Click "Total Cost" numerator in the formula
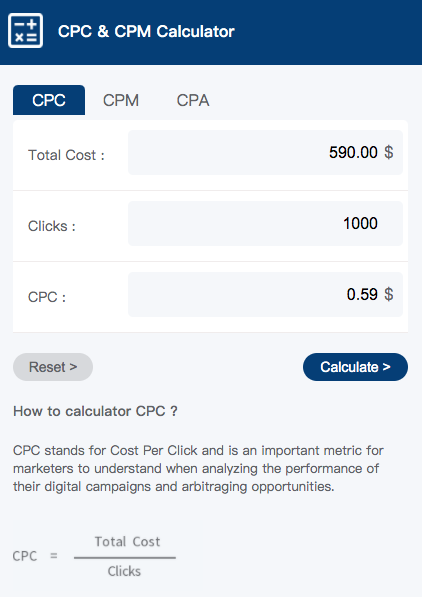 pyautogui.click(x=127, y=541)
